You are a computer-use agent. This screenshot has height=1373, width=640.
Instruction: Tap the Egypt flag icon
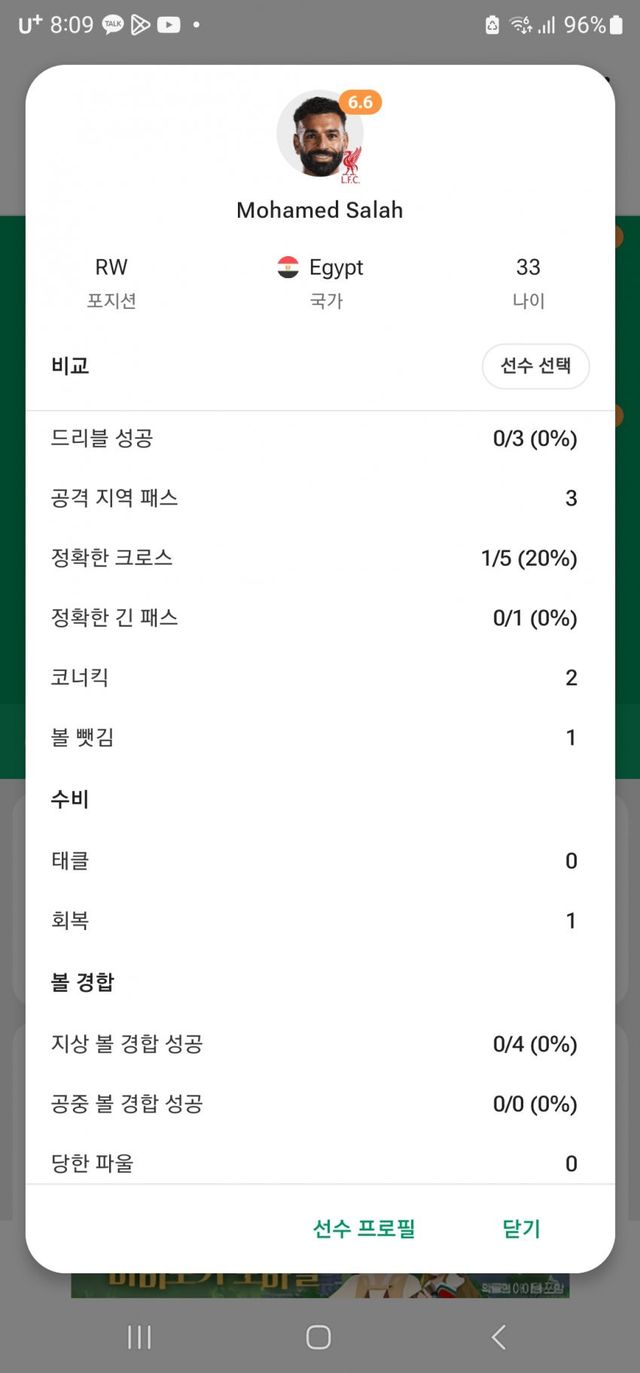pos(288,267)
